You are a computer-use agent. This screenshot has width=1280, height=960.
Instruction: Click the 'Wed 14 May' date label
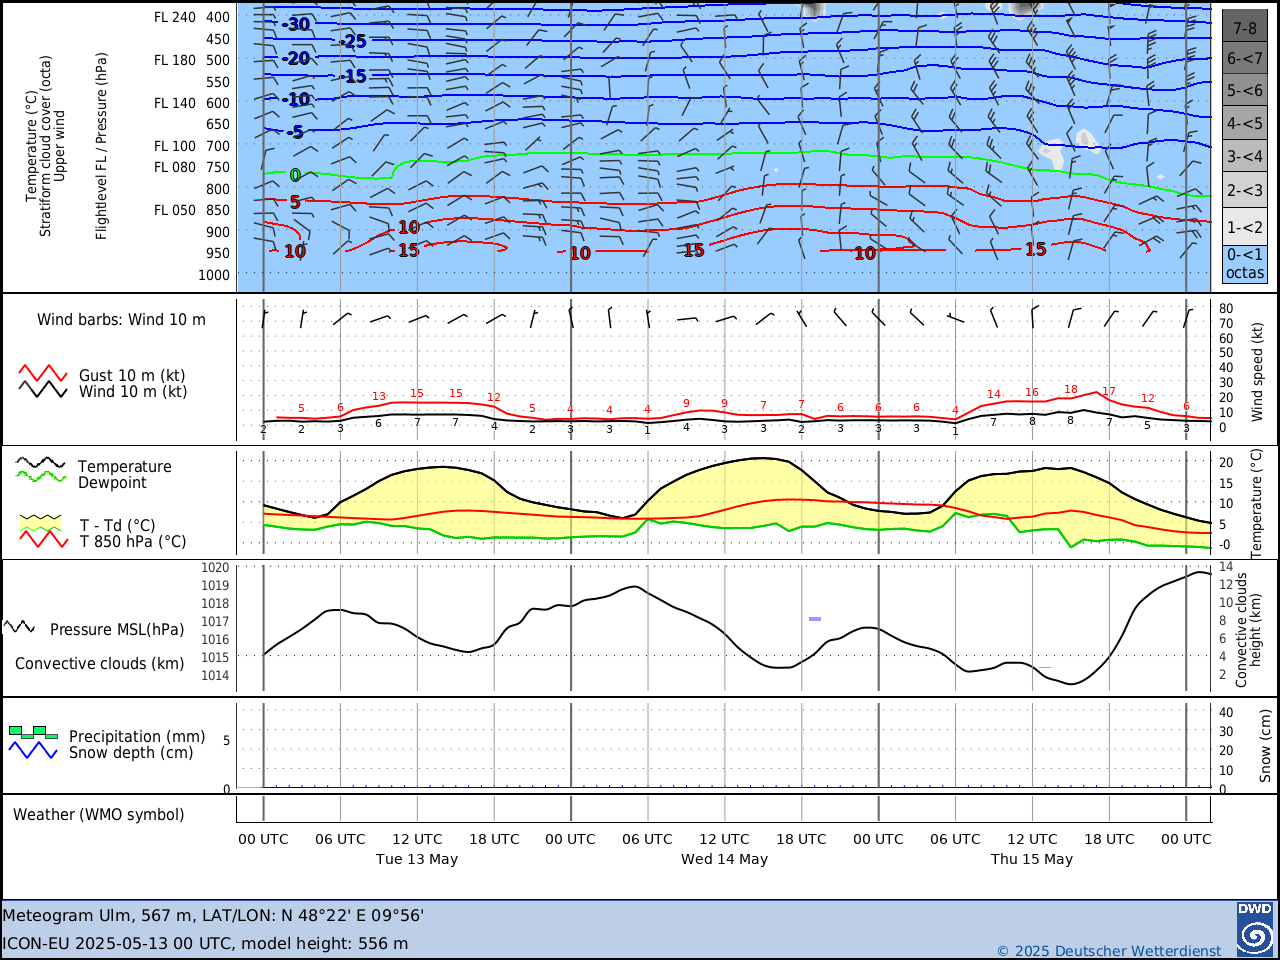click(725, 859)
